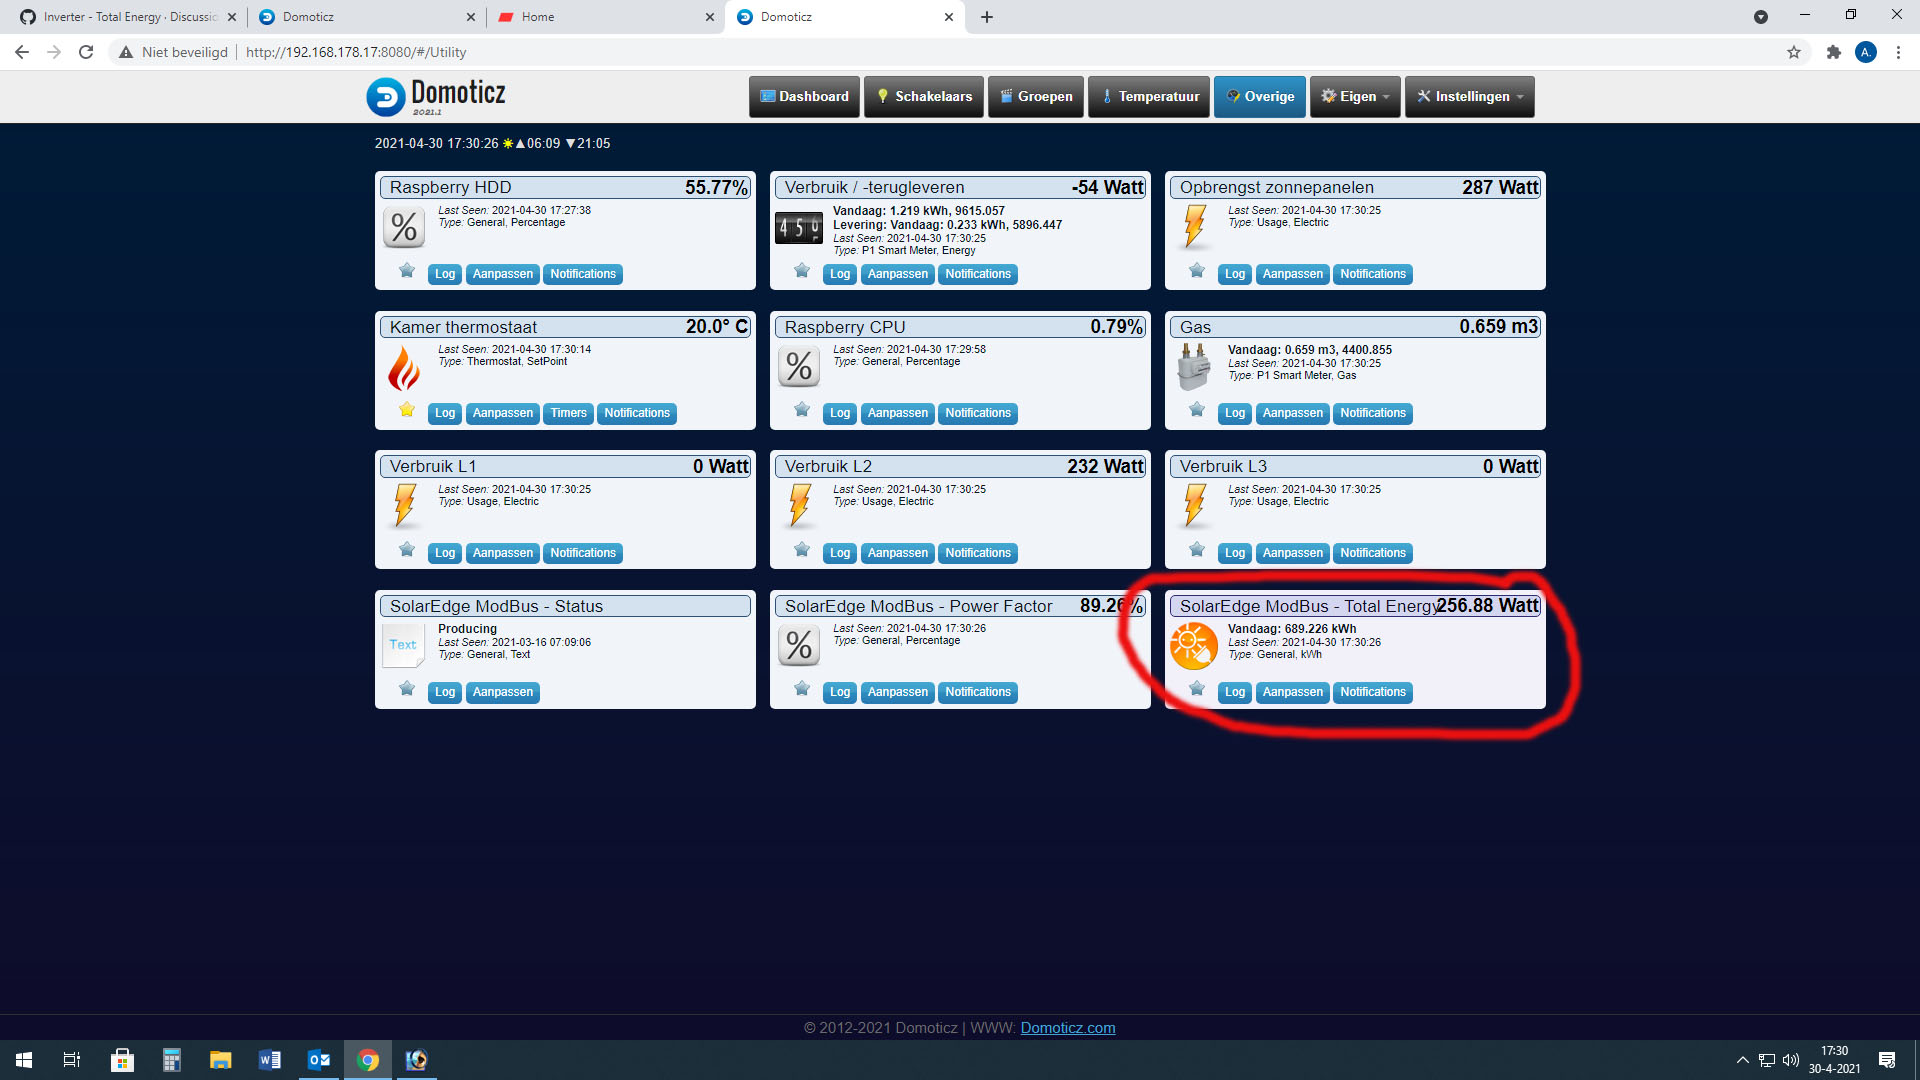Switch to the Schakelaars tab
1920x1080 pixels.
[924, 97]
